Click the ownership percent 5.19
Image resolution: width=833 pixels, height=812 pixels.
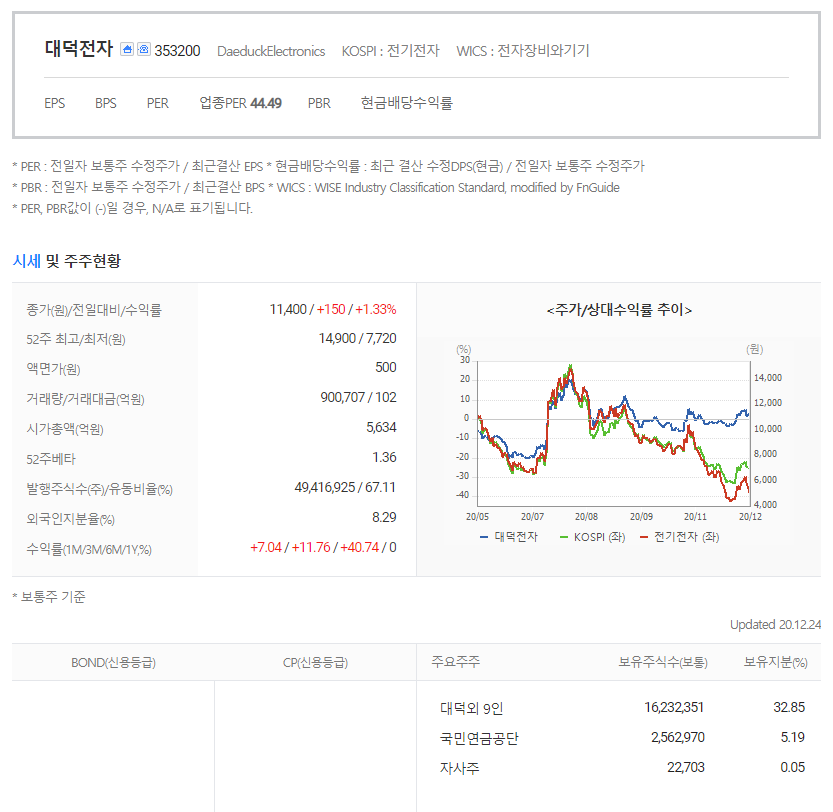pyautogui.click(x=792, y=738)
